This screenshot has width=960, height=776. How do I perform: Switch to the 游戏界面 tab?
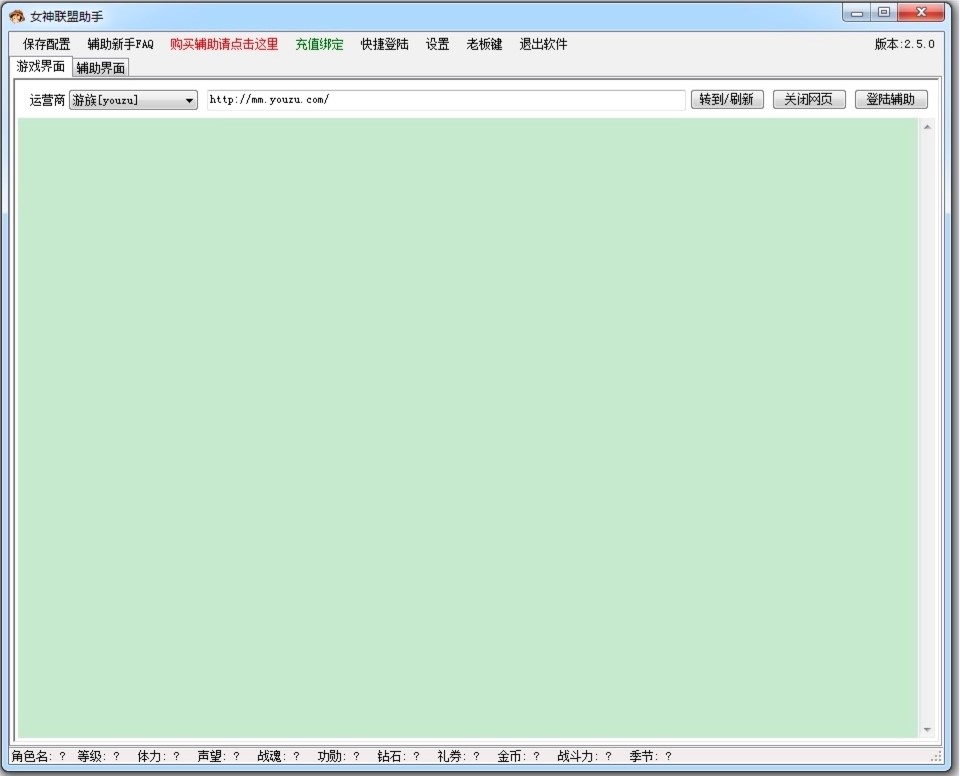41,66
